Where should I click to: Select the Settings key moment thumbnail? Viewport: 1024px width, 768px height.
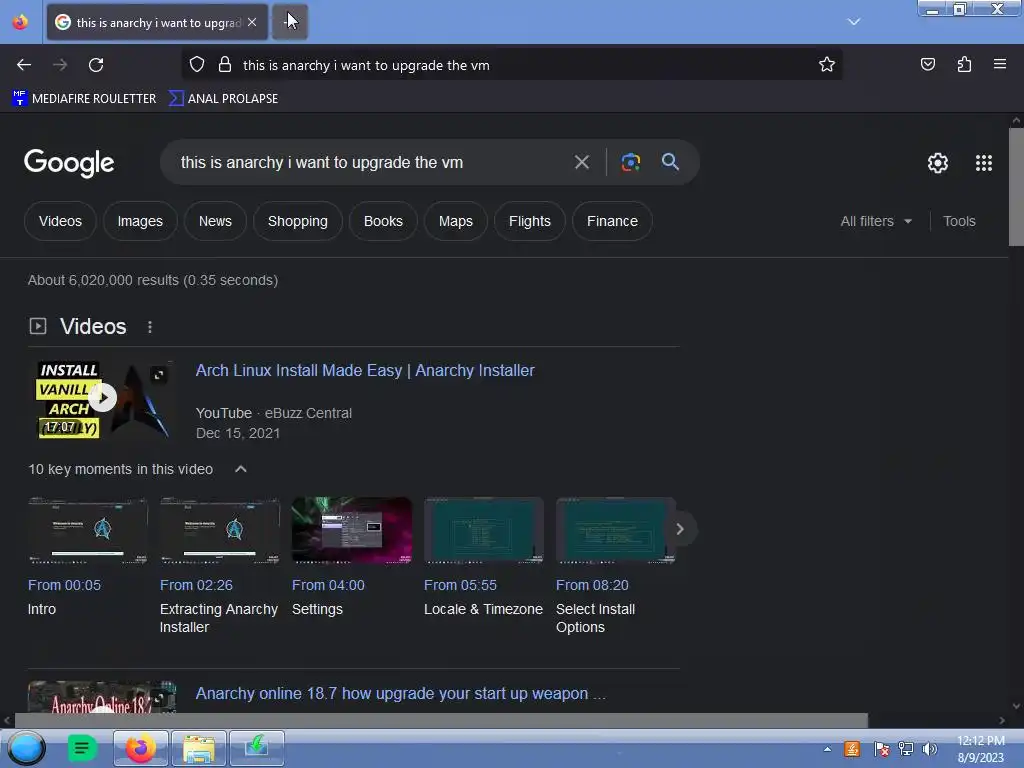point(351,530)
